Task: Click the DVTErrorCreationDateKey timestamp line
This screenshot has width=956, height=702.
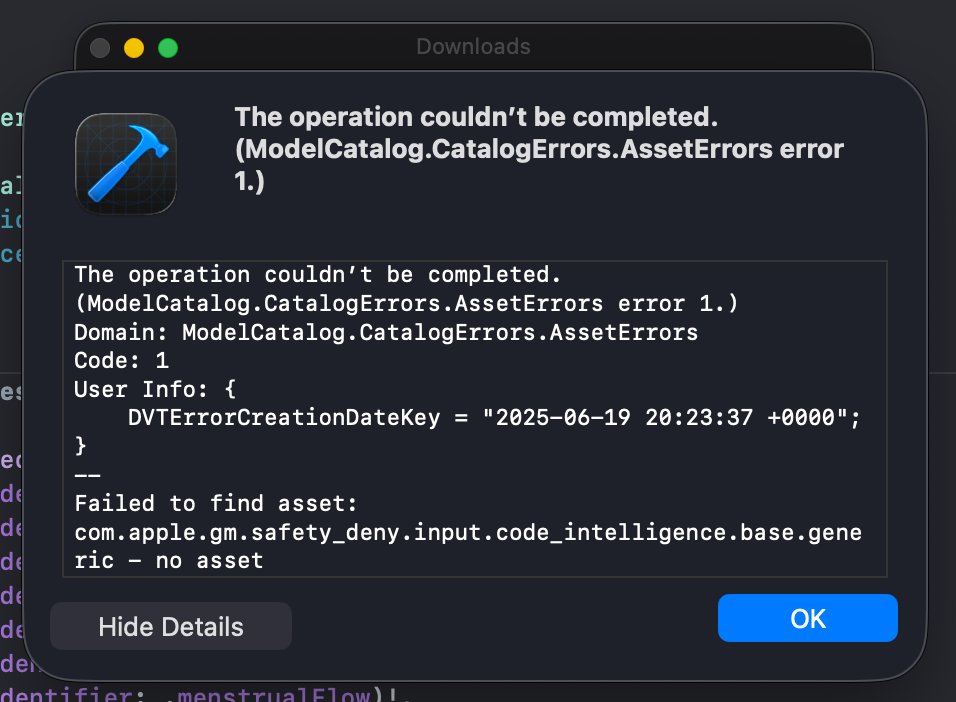Action: click(x=494, y=418)
